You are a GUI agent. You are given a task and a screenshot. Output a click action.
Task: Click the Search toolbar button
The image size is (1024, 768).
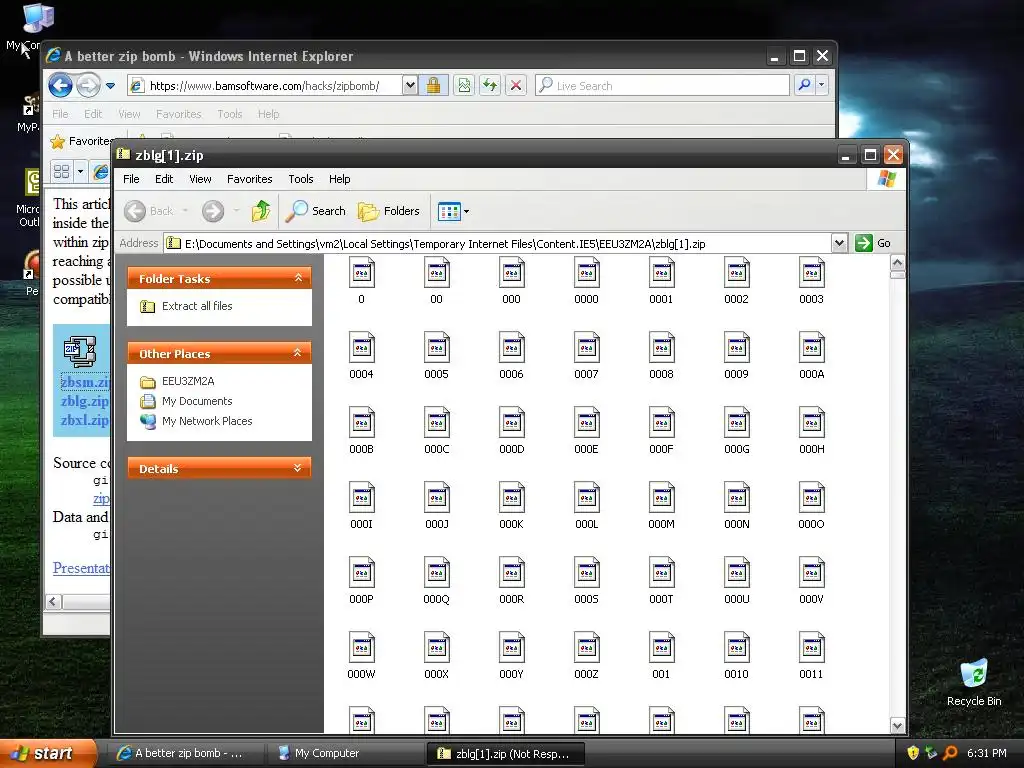315,211
